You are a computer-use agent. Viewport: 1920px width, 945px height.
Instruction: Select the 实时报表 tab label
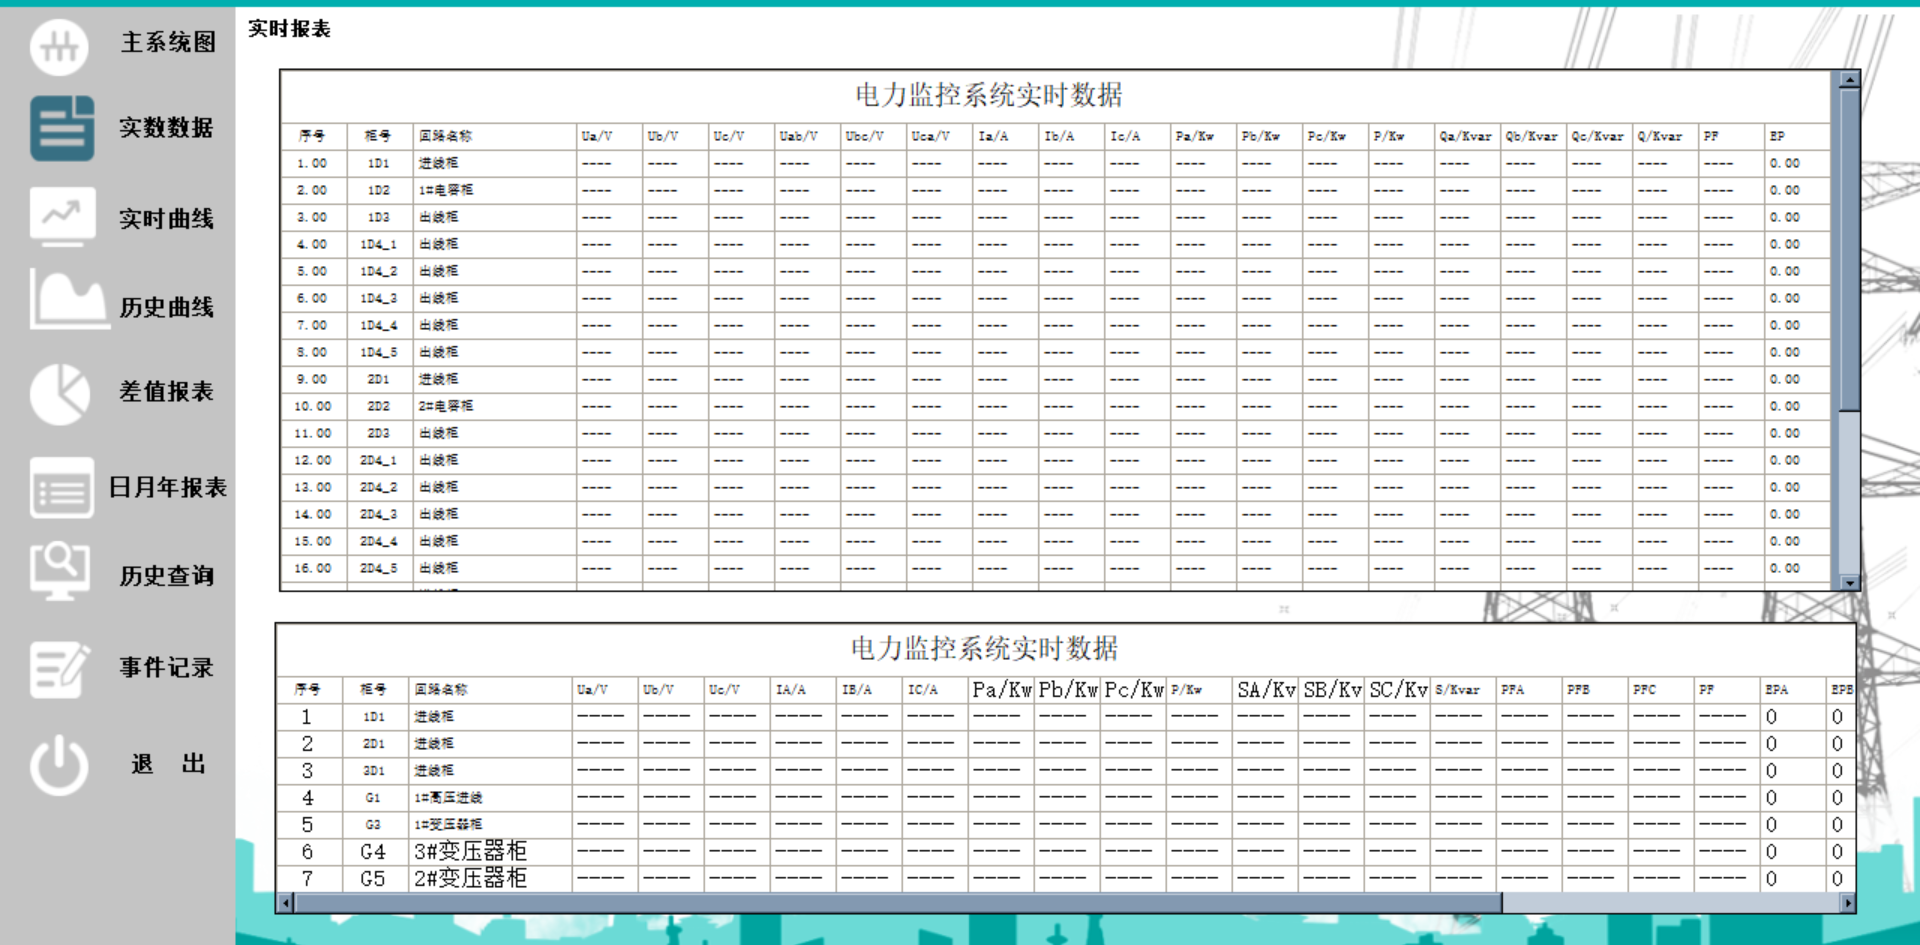pos(290,29)
